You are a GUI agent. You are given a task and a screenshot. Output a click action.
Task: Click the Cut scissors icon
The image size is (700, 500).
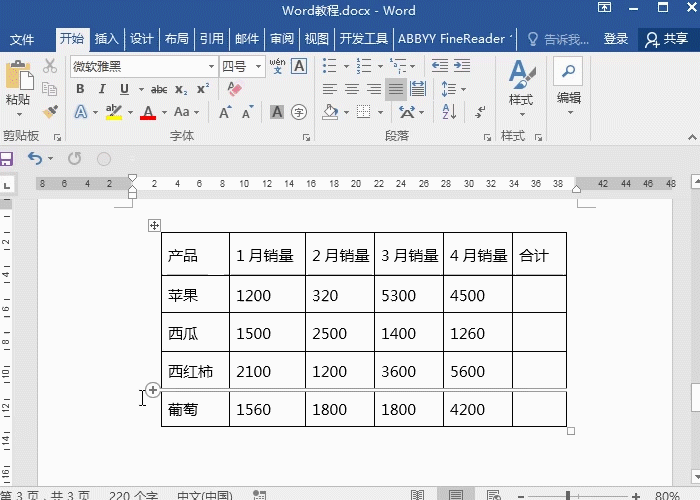pyautogui.click(x=50, y=66)
